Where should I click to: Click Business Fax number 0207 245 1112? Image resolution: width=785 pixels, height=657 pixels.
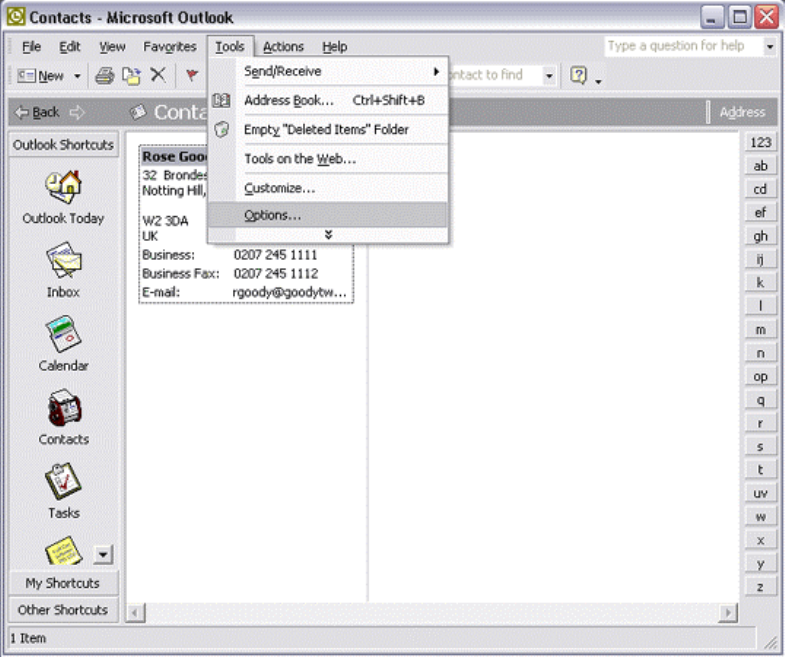tap(276, 273)
